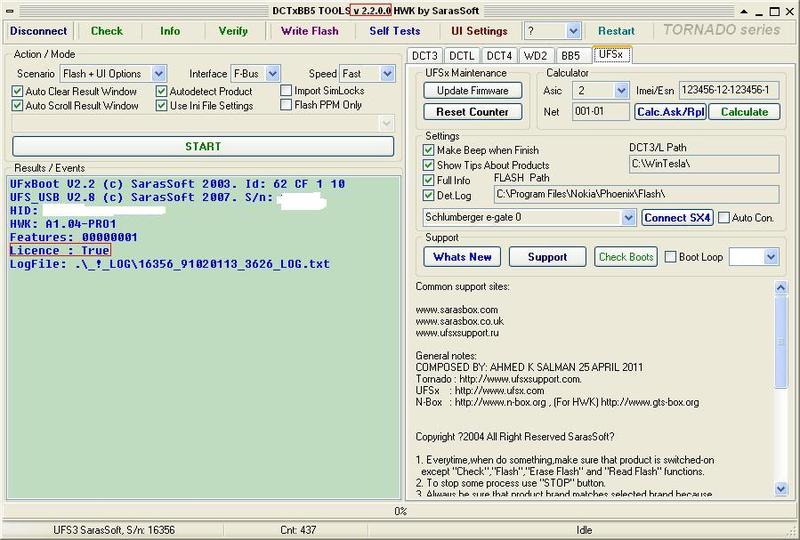Open Schlumberger e-gate 0 dropdown
This screenshot has height=540, width=800.
(628, 218)
